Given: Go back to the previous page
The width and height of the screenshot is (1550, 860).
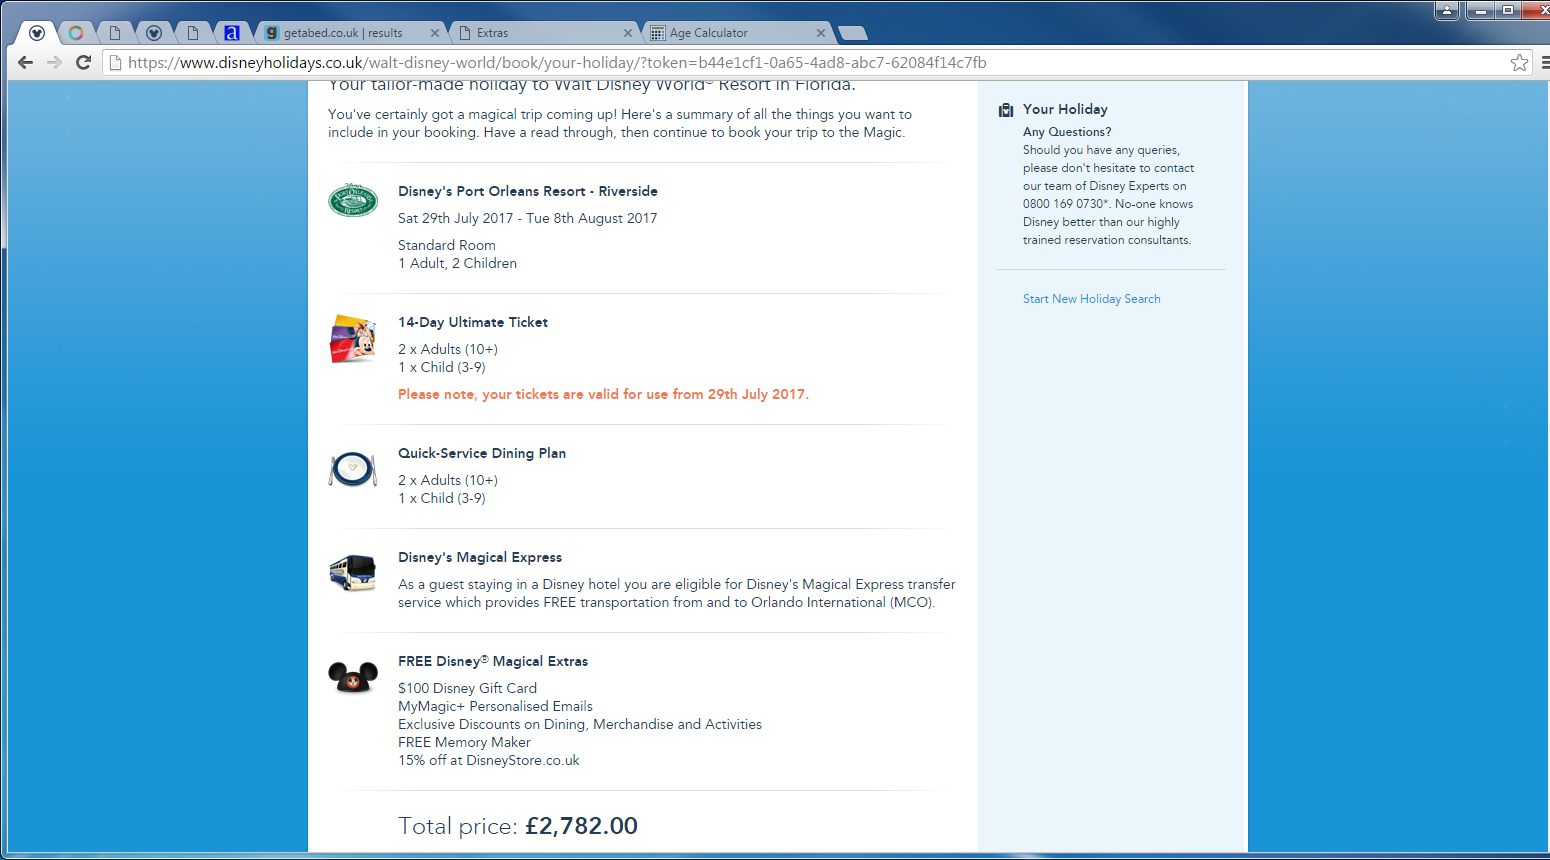Looking at the screenshot, I should (26, 62).
